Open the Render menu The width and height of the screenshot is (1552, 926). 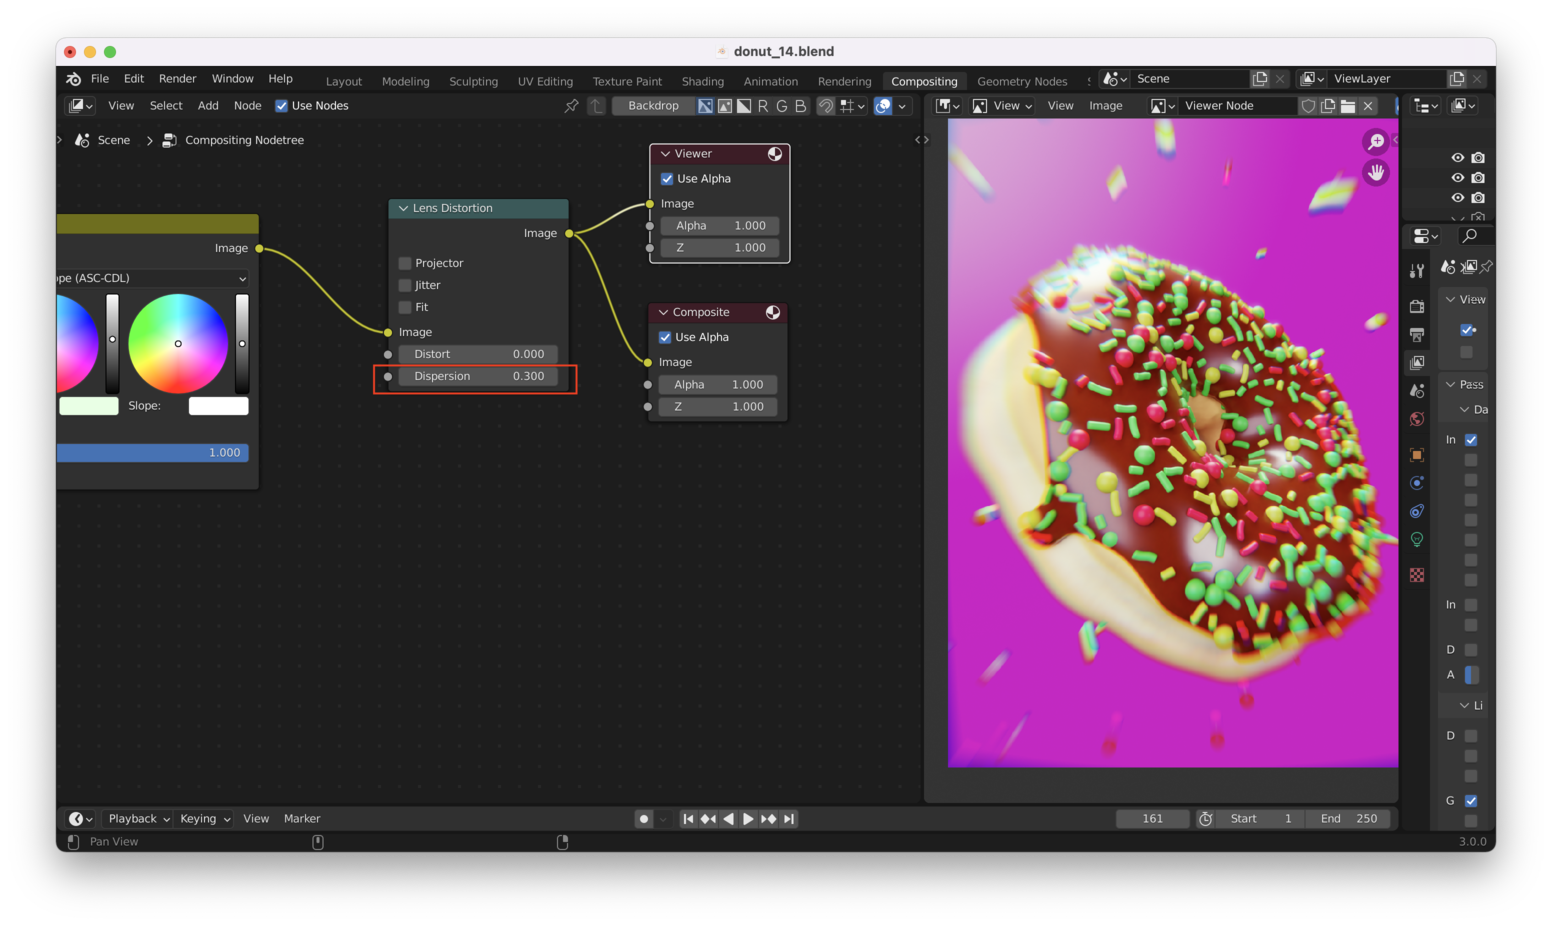pos(177,79)
